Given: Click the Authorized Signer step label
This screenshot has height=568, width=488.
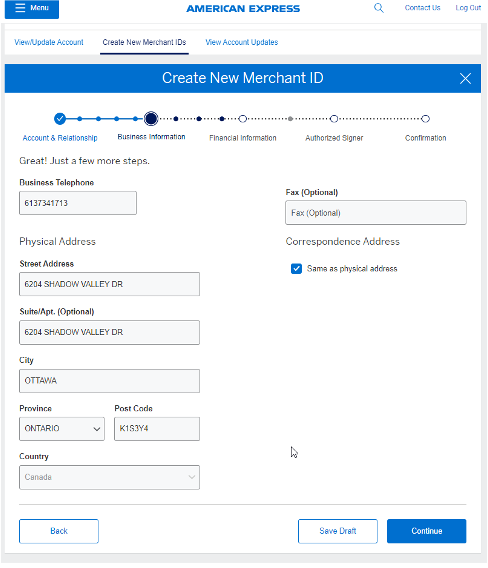Looking at the screenshot, I should pos(334,138).
